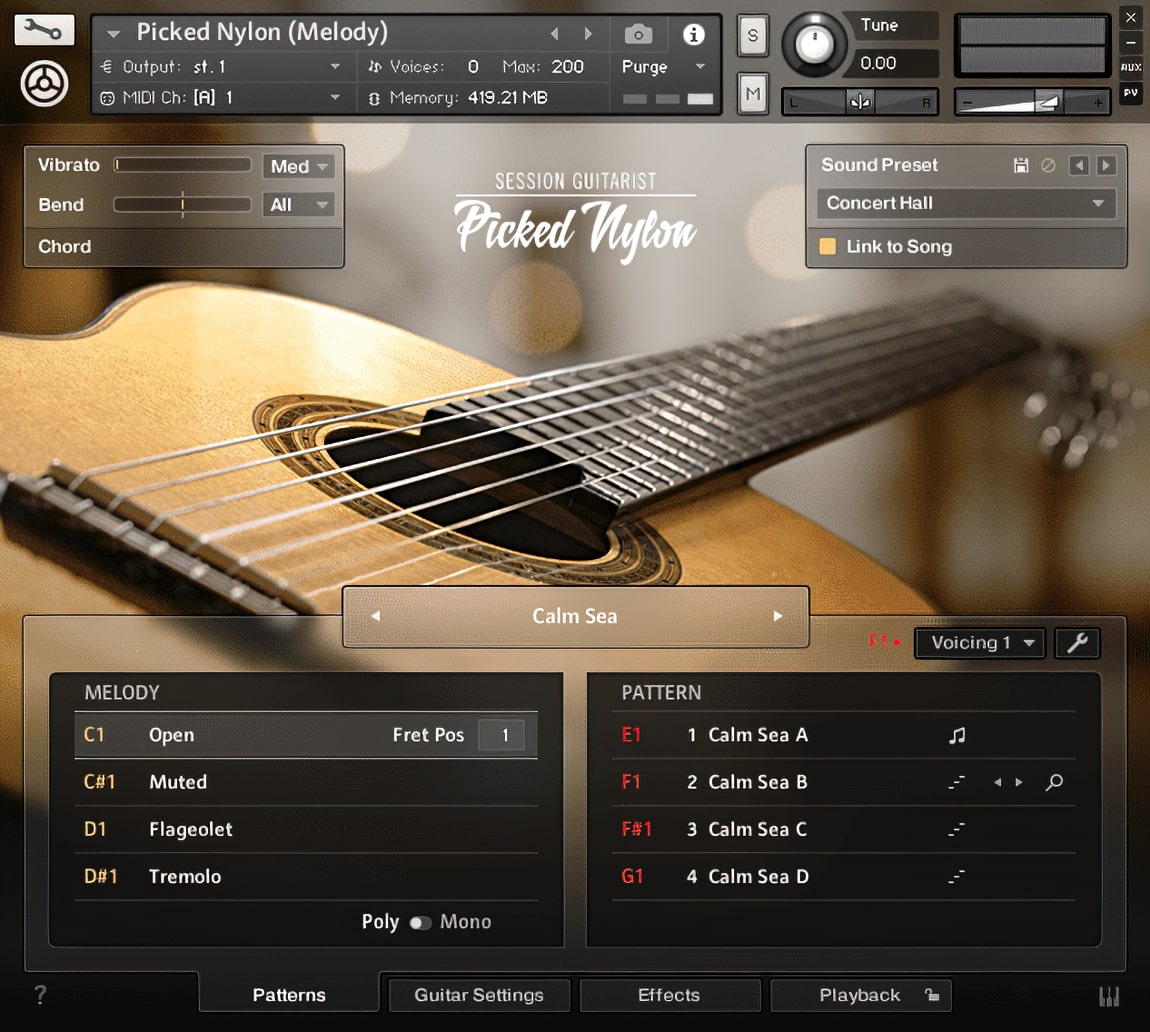The height and width of the screenshot is (1032, 1150).
Task: Open Voicing 1 dropdown
Action: pos(979,643)
